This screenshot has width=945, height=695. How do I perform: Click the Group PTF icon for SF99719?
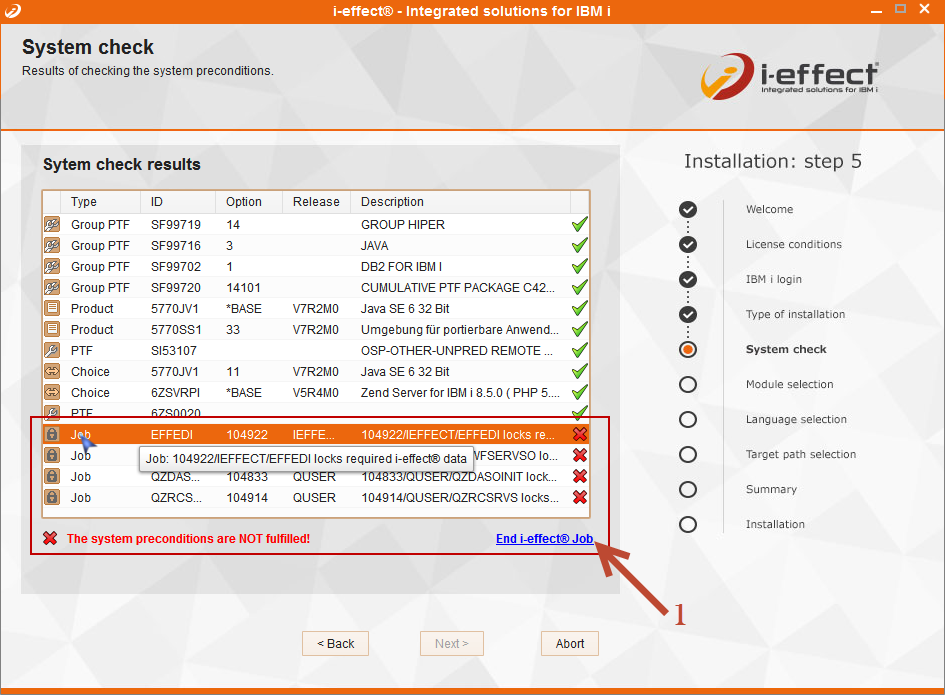(52, 225)
